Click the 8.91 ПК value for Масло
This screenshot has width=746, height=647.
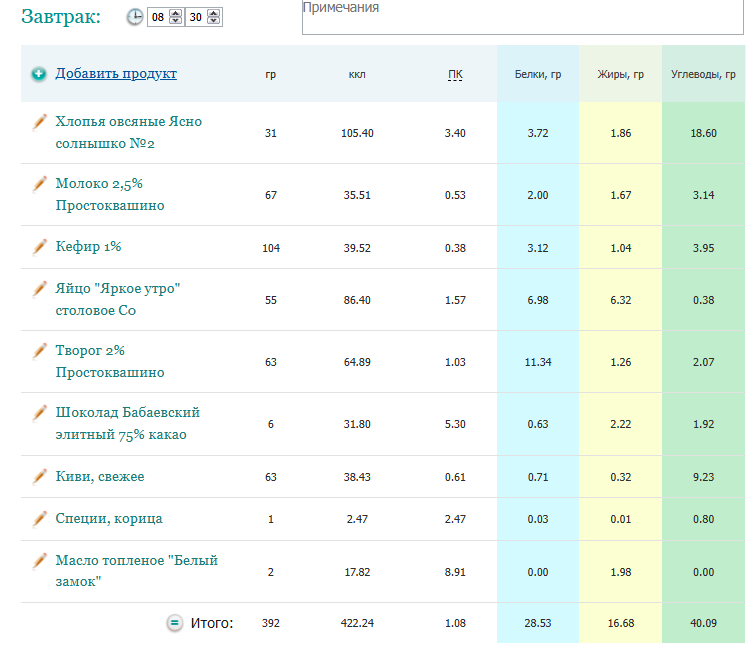coord(455,572)
